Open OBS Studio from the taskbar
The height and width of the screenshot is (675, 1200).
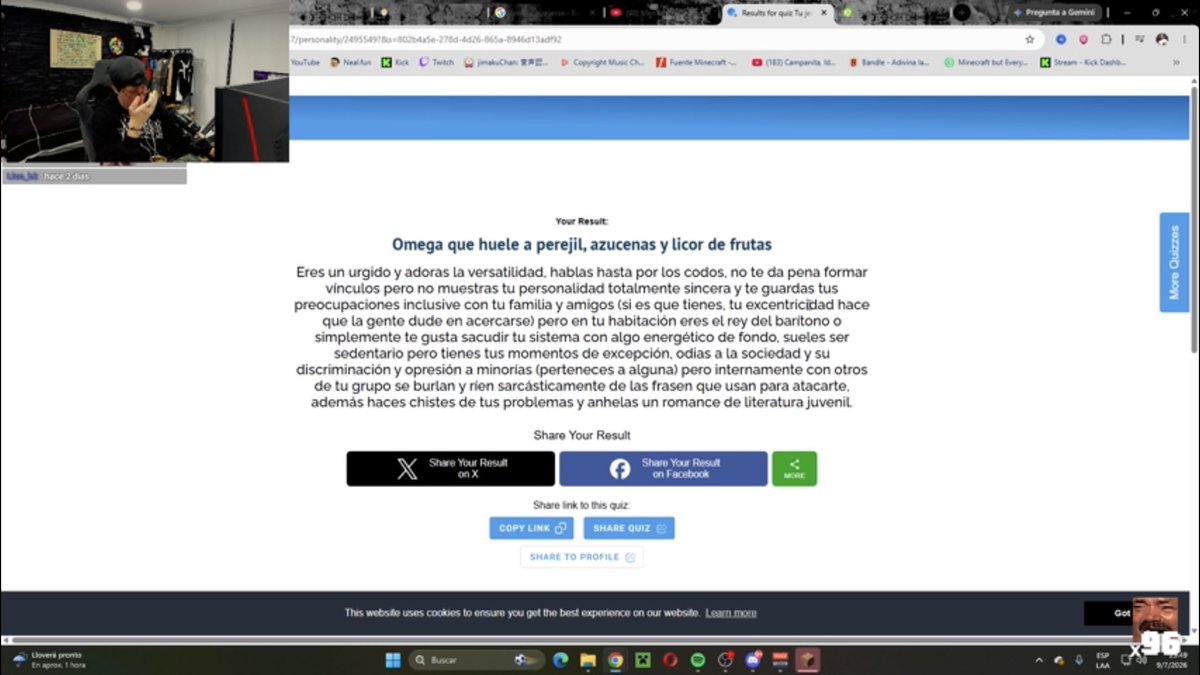(x=725, y=660)
